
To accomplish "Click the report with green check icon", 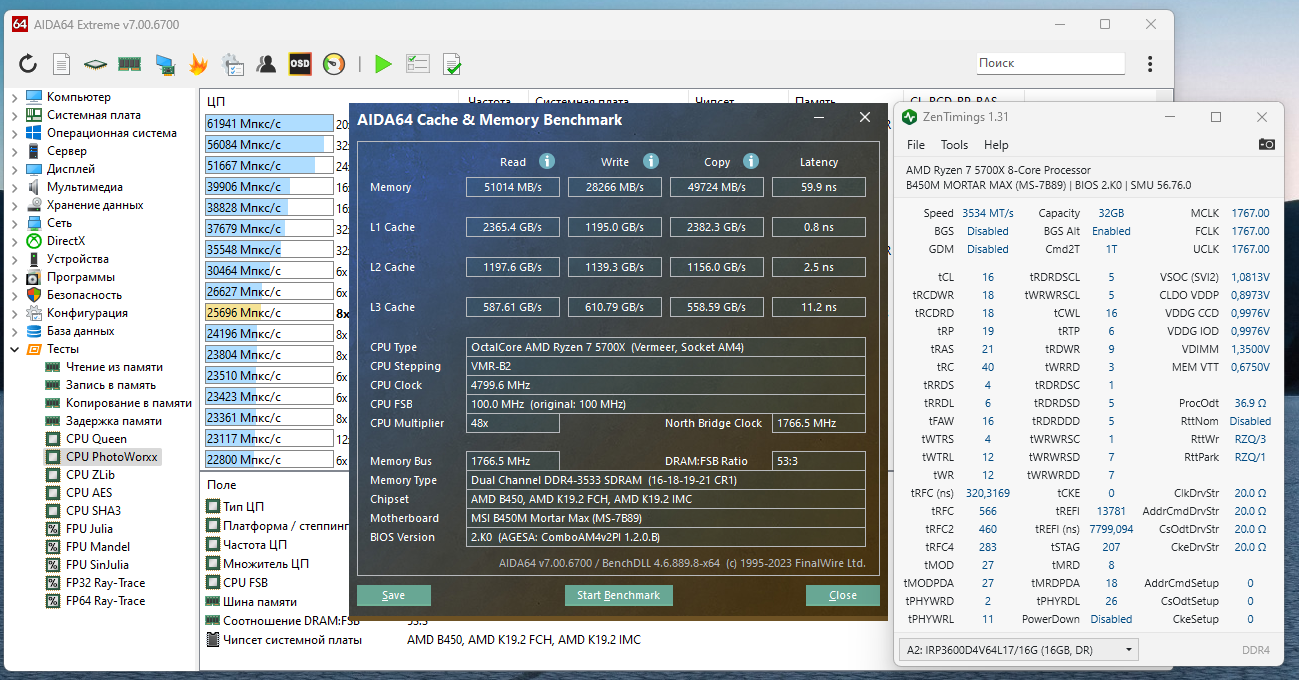I will pos(452,64).
